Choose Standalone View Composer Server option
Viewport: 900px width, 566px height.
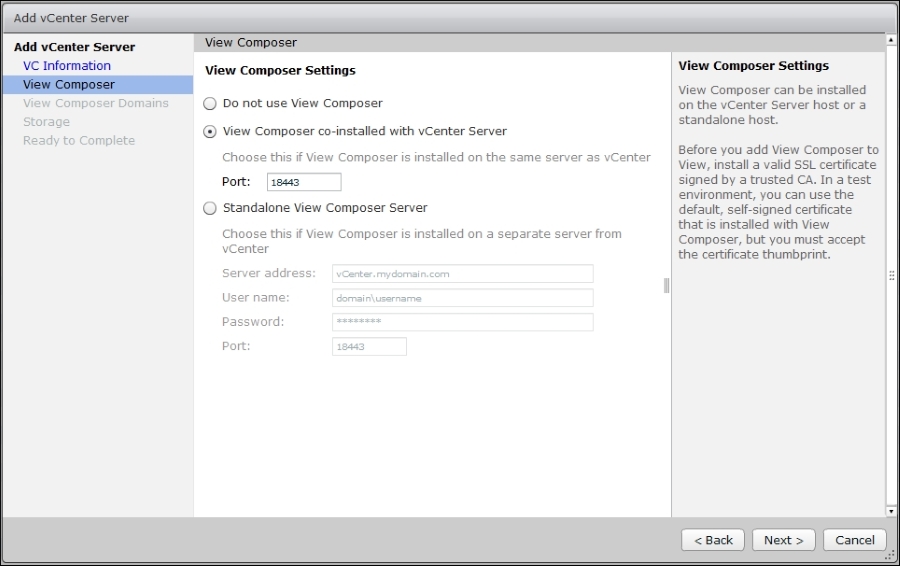click(x=210, y=208)
